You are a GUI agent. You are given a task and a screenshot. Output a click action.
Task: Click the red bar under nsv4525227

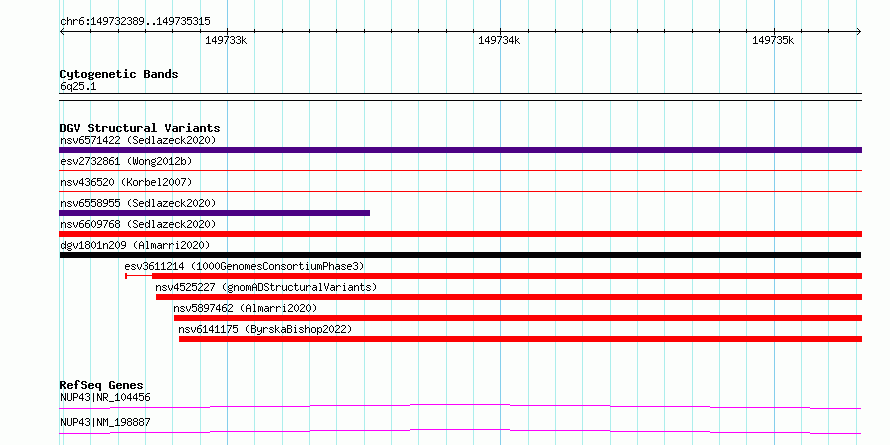509,297
